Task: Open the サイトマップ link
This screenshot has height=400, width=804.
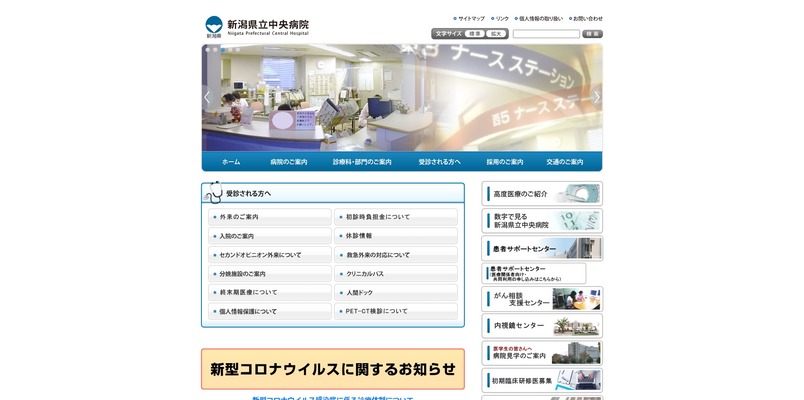Action: 471,18
